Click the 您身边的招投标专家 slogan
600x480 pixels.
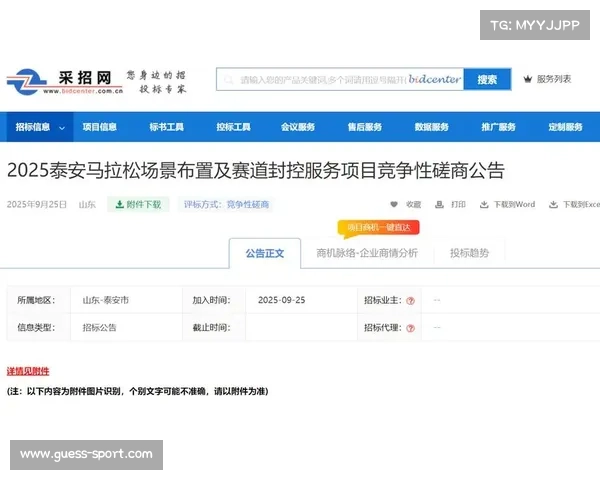point(157,82)
